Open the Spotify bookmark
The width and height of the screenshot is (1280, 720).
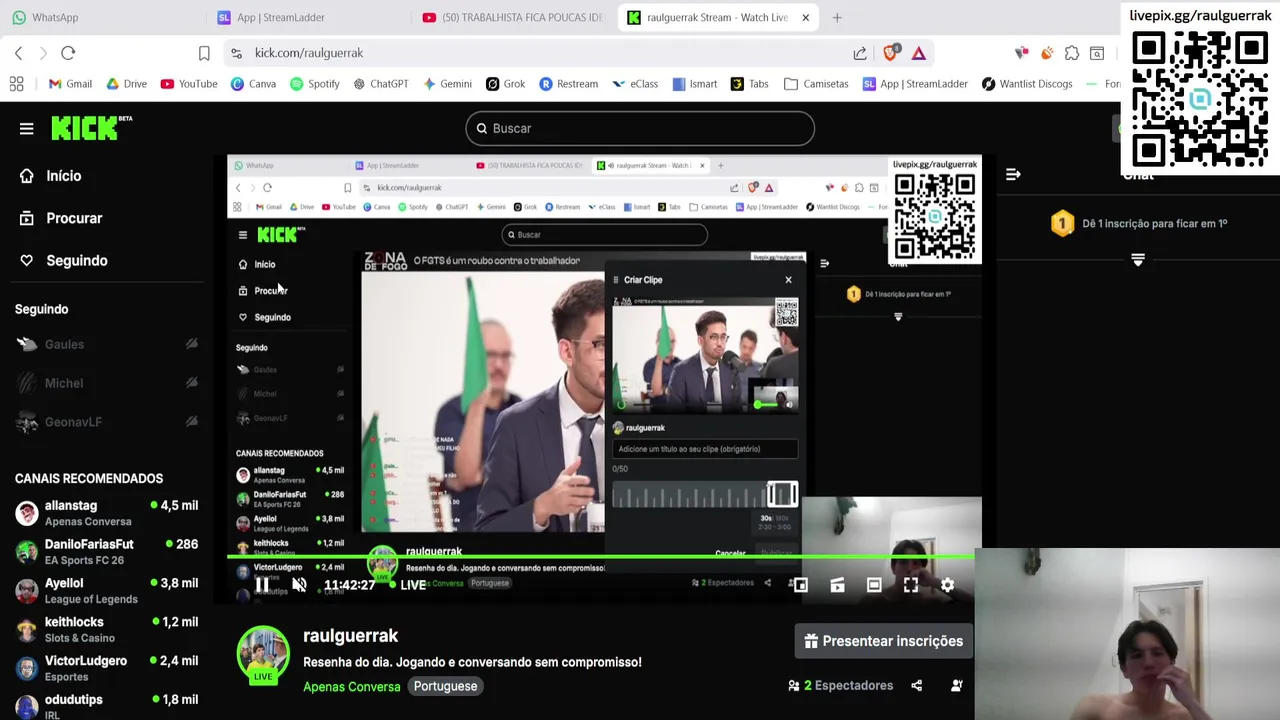tap(315, 84)
